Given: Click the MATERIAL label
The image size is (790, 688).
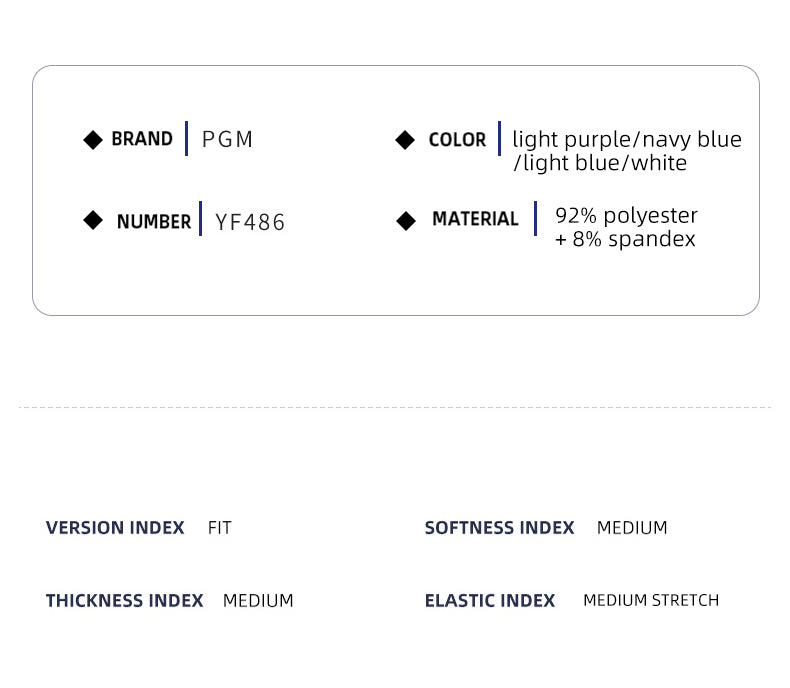Looking at the screenshot, I should click(475, 219).
